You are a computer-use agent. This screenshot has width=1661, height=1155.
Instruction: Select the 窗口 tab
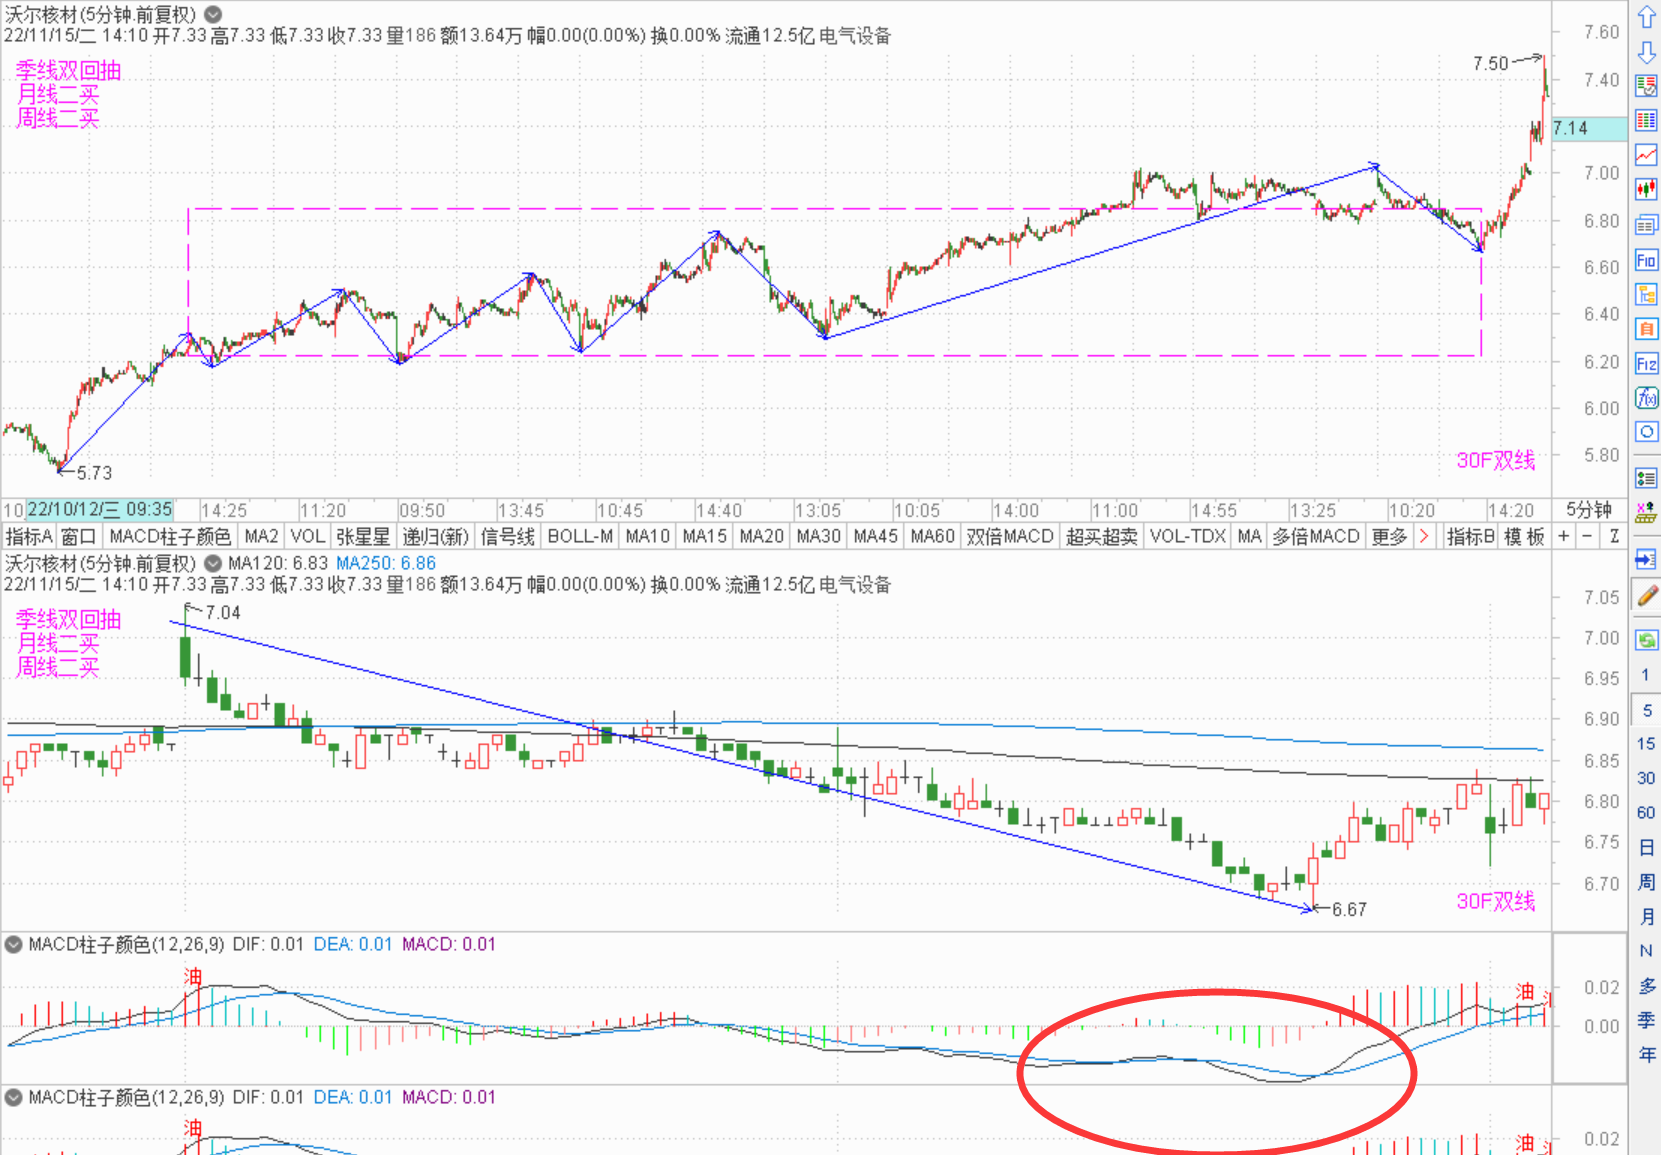(78, 536)
